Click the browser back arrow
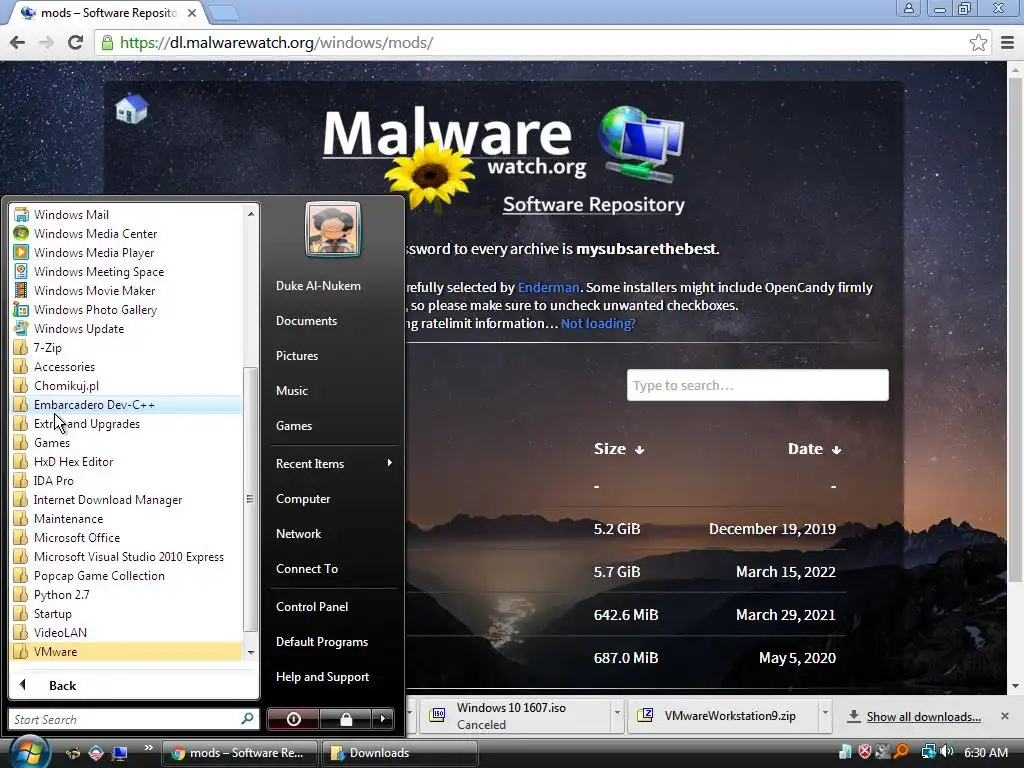 click(x=18, y=42)
